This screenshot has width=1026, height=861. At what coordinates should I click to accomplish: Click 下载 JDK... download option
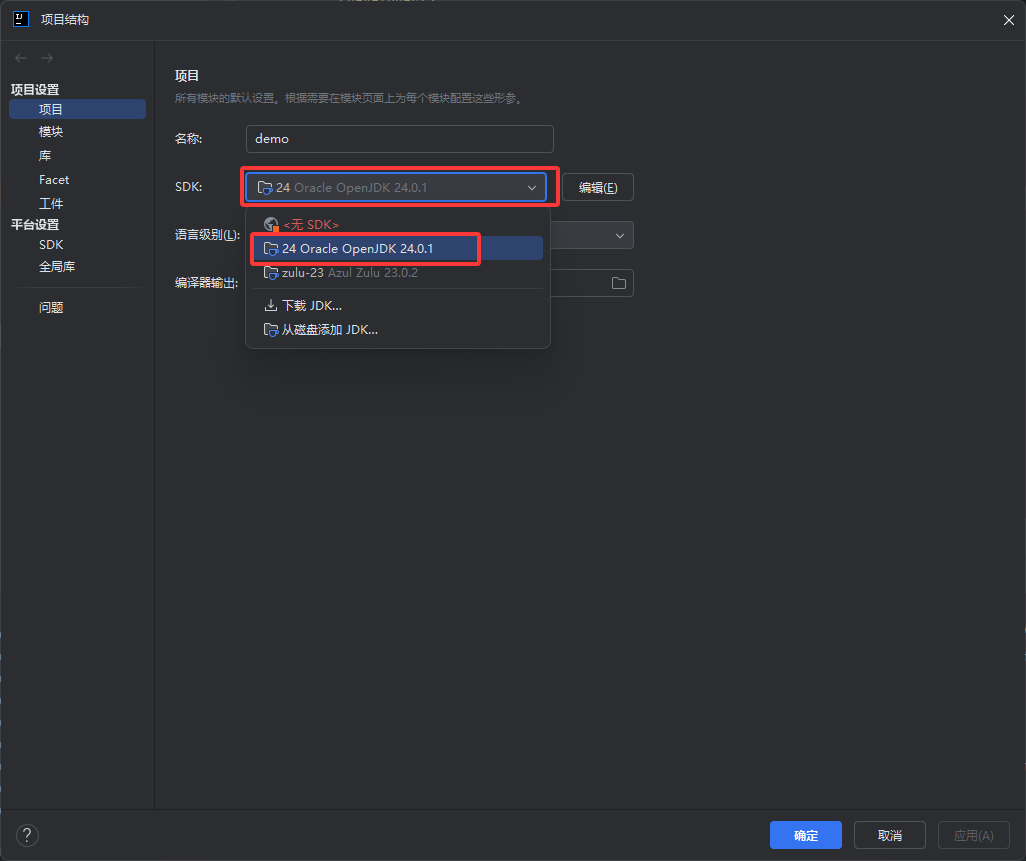311,306
